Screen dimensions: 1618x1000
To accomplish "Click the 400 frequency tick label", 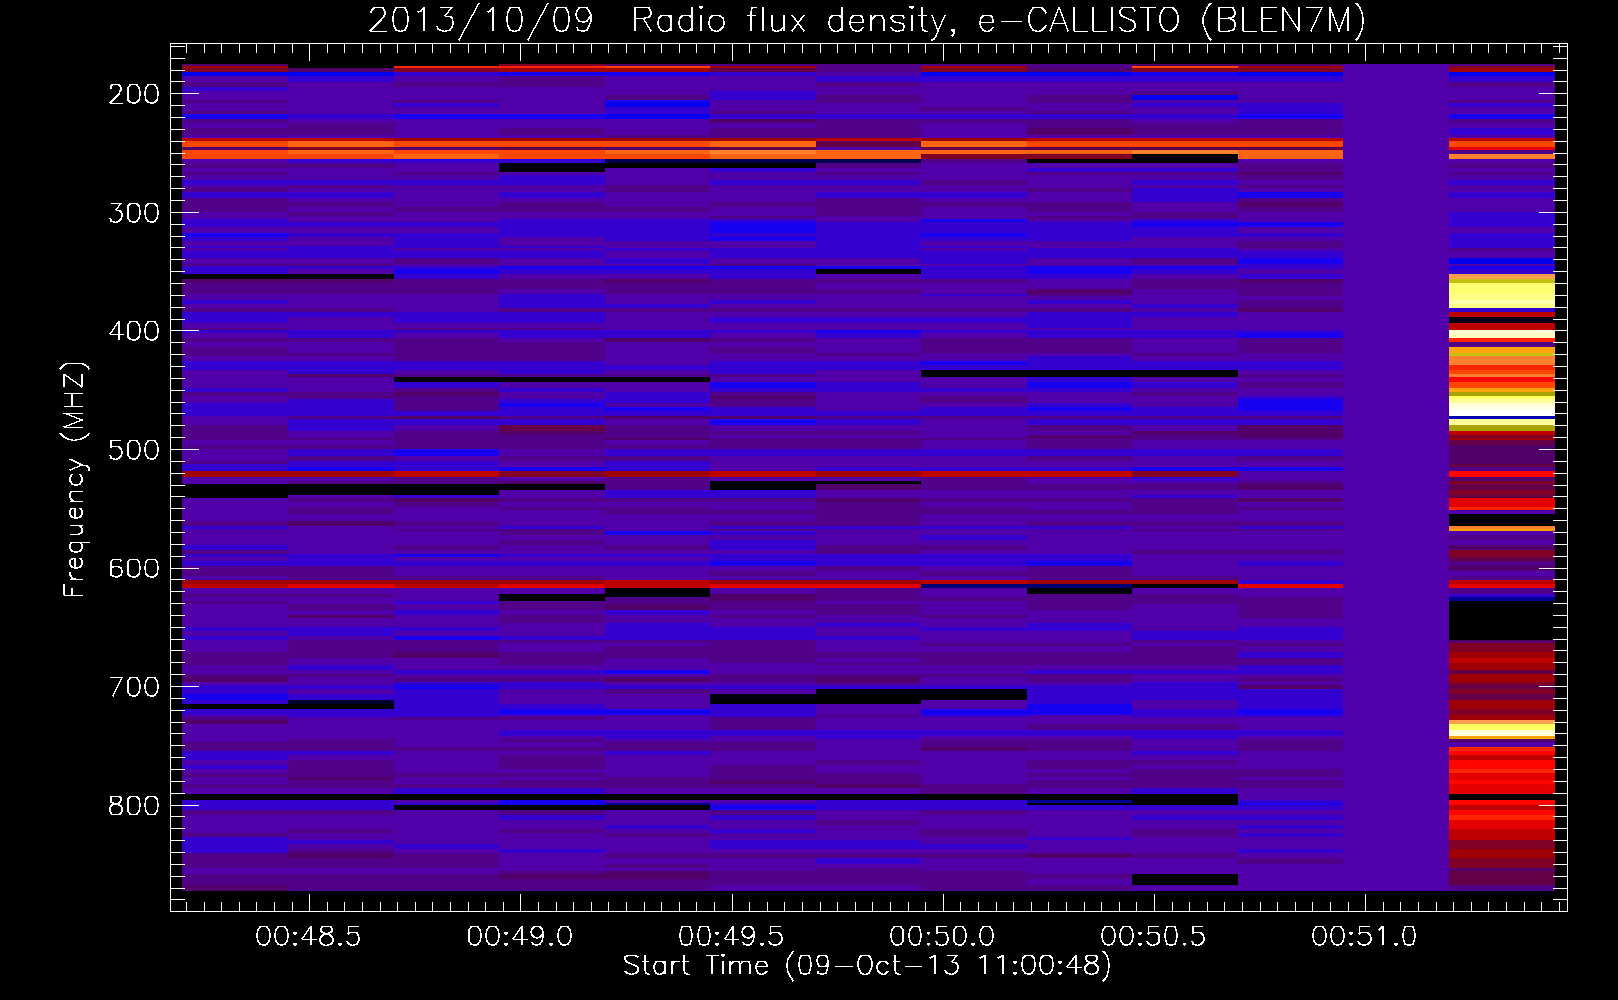I will 134,331.
